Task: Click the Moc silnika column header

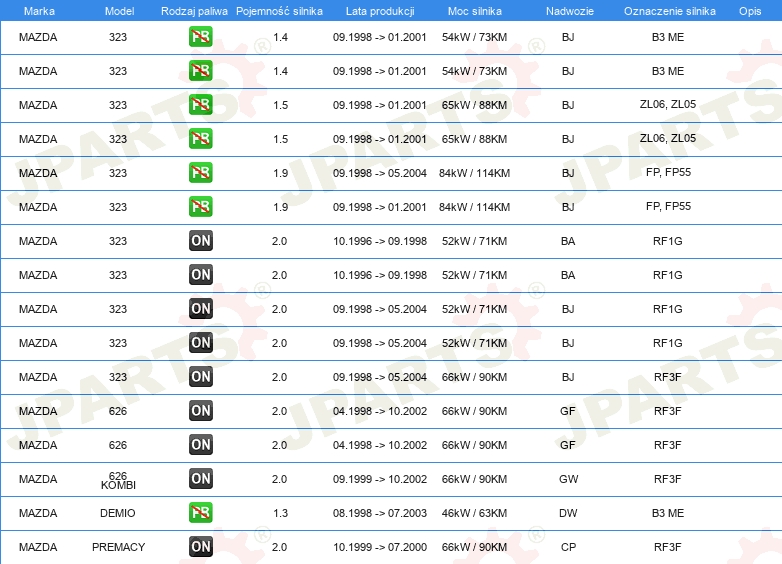Action: click(475, 11)
